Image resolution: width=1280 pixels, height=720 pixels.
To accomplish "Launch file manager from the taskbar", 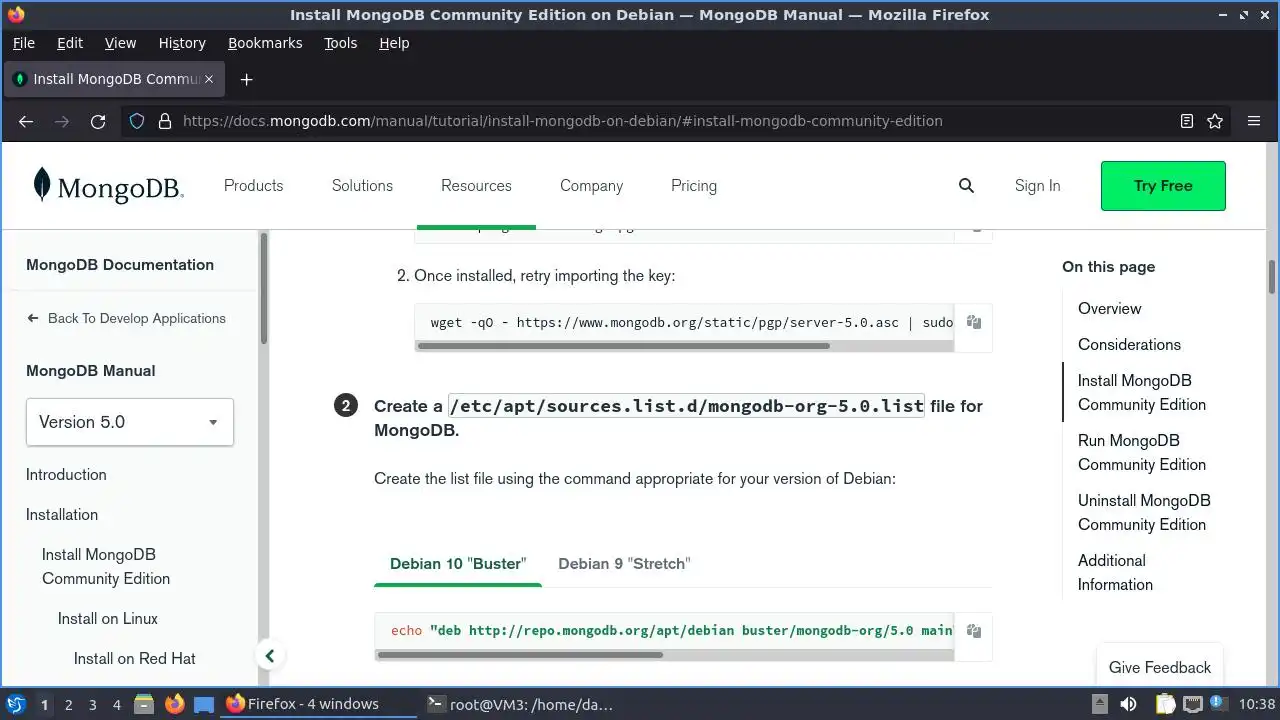I will 144,704.
